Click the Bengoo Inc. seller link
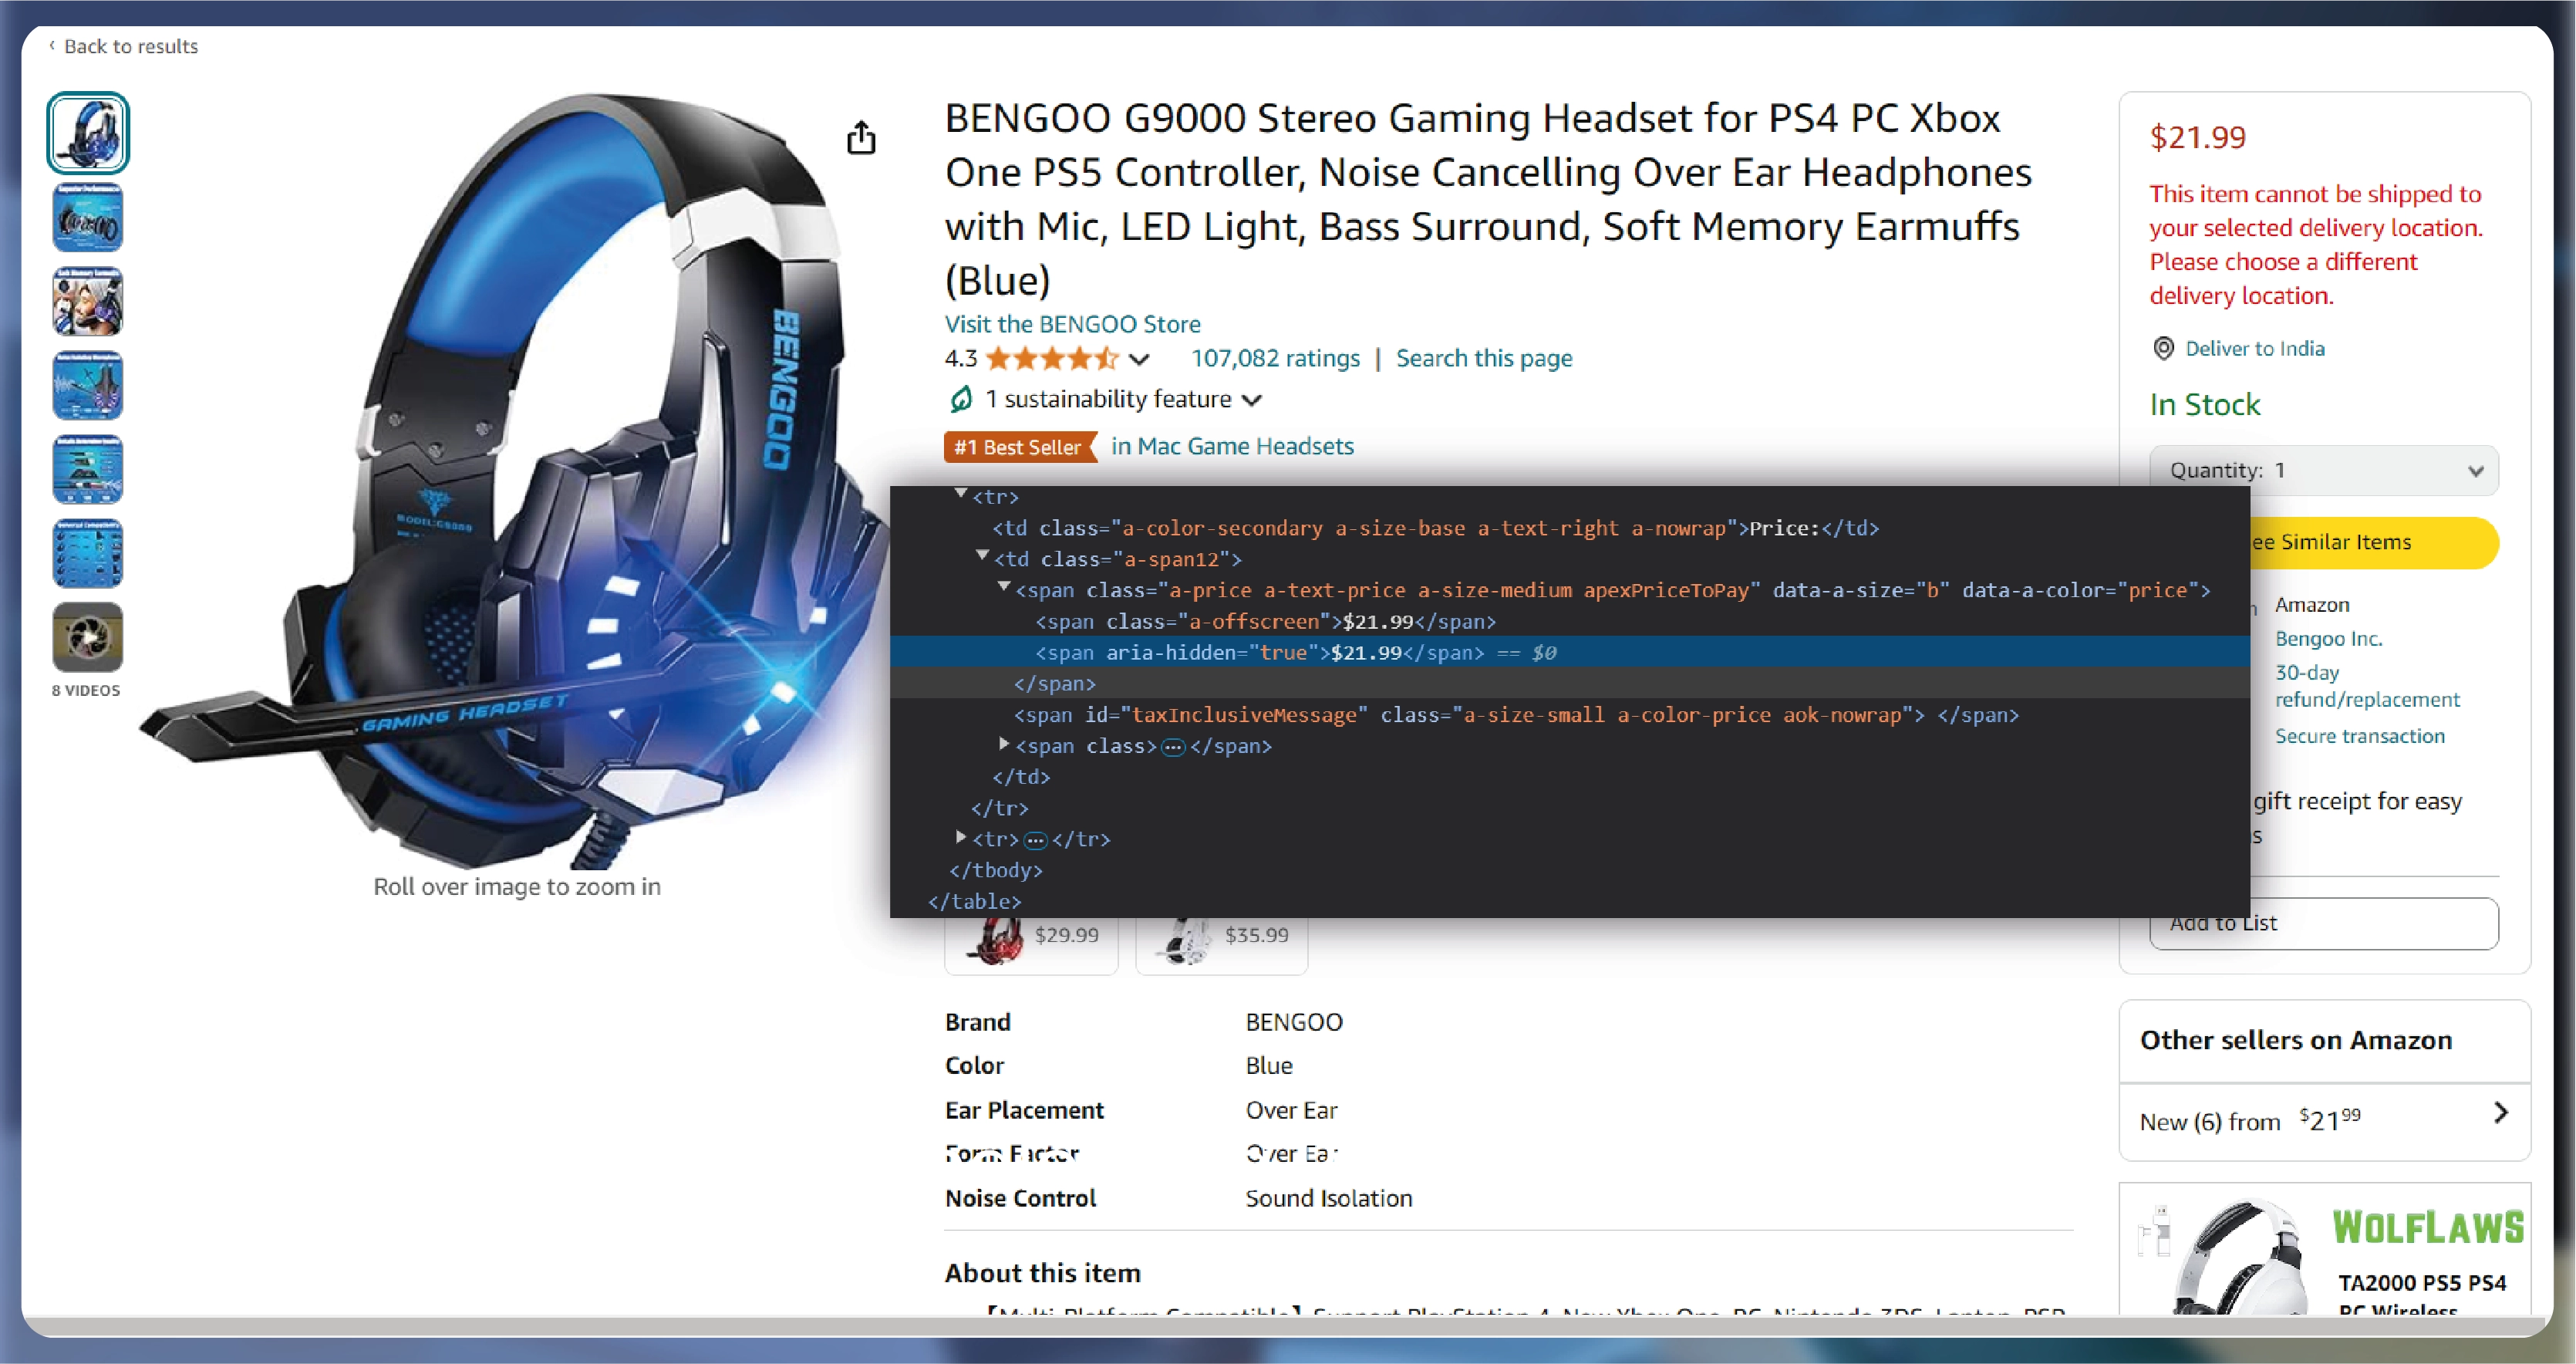The image size is (2576, 1364). tap(2328, 638)
